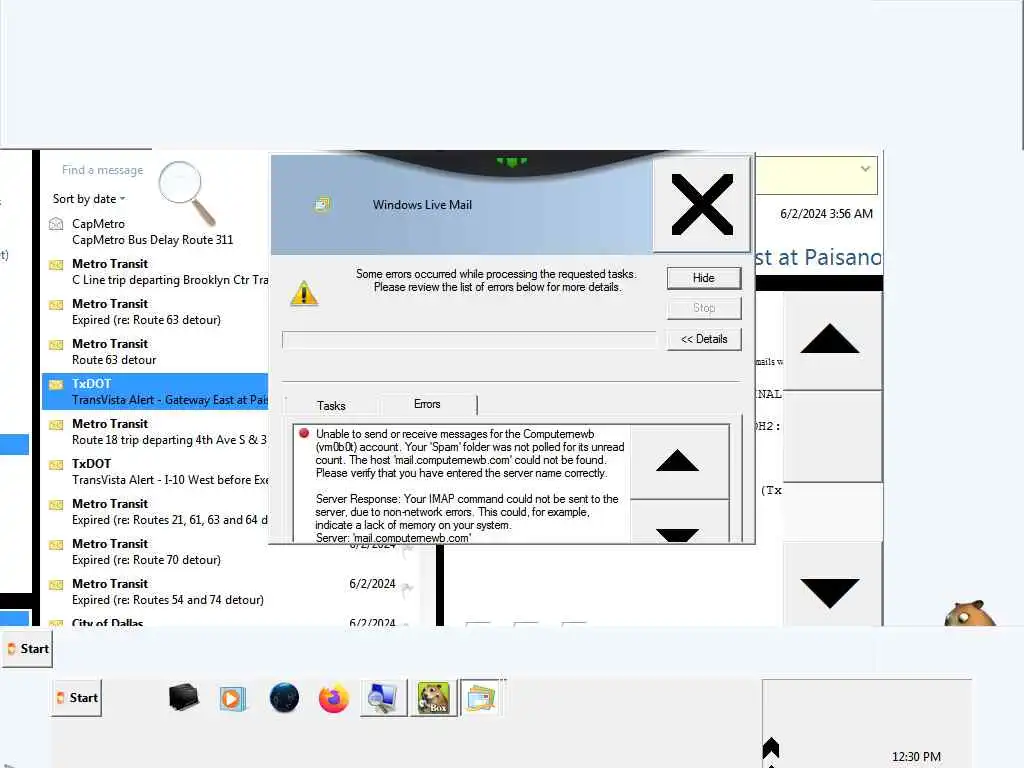Select Expired Routes 21, 61, 63 and 64 message
Viewport: 1024px width, 768px height.
155,511
